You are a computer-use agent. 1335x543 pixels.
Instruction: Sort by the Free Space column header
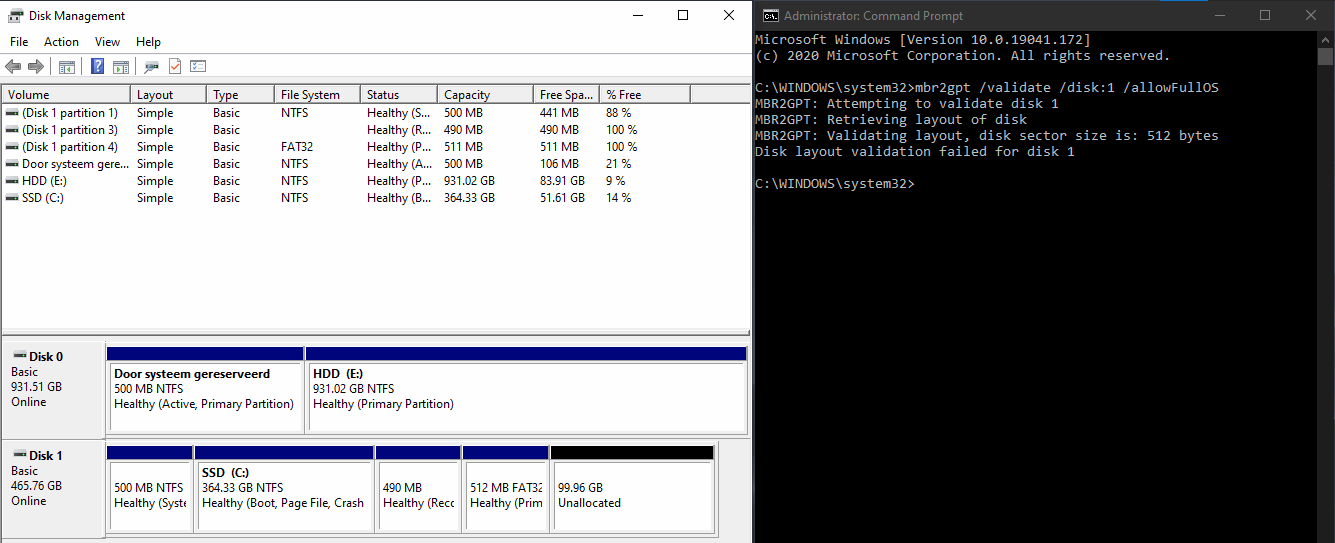tap(566, 94)
